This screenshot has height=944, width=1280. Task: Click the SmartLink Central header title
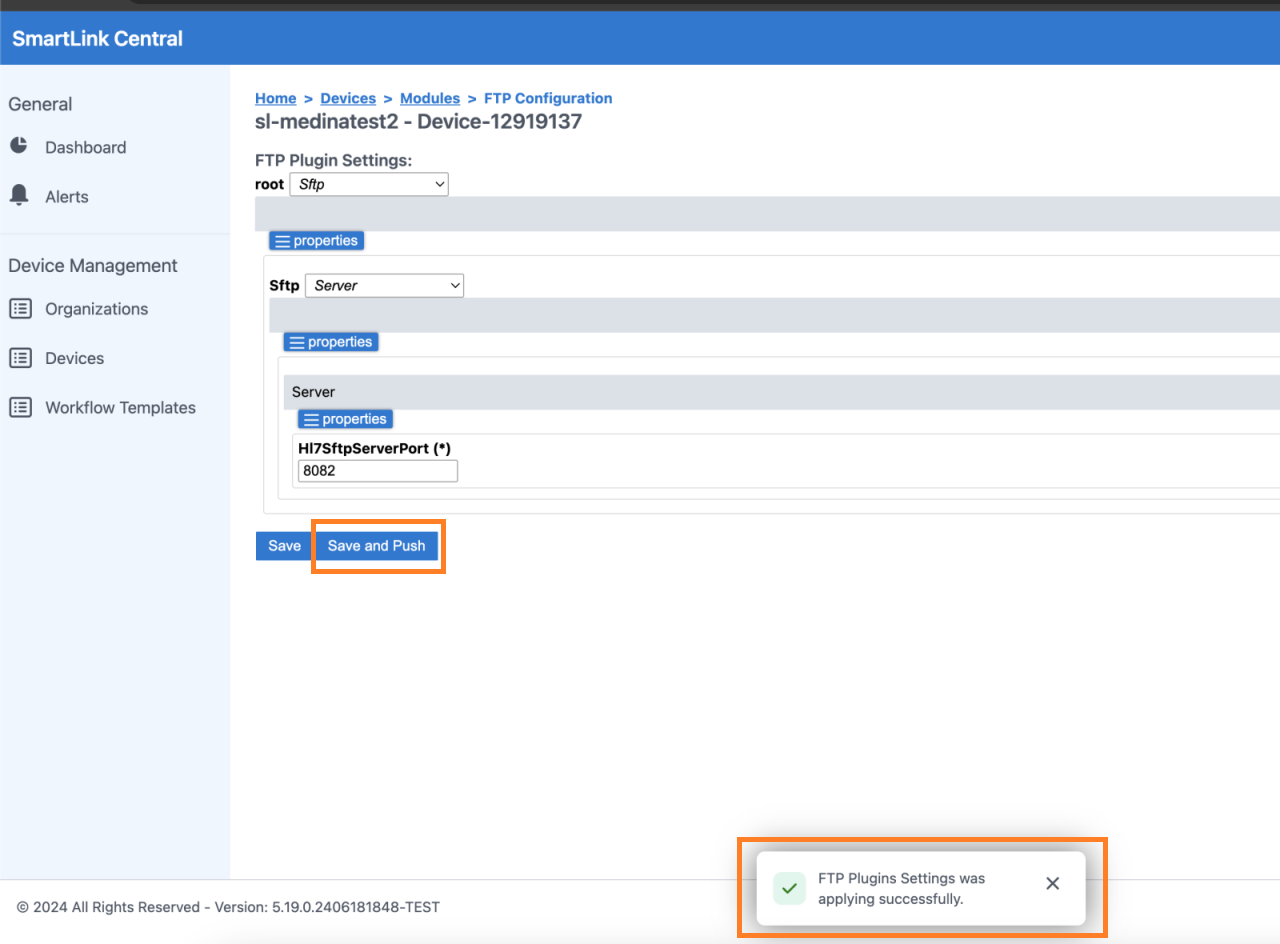(97, 39)
